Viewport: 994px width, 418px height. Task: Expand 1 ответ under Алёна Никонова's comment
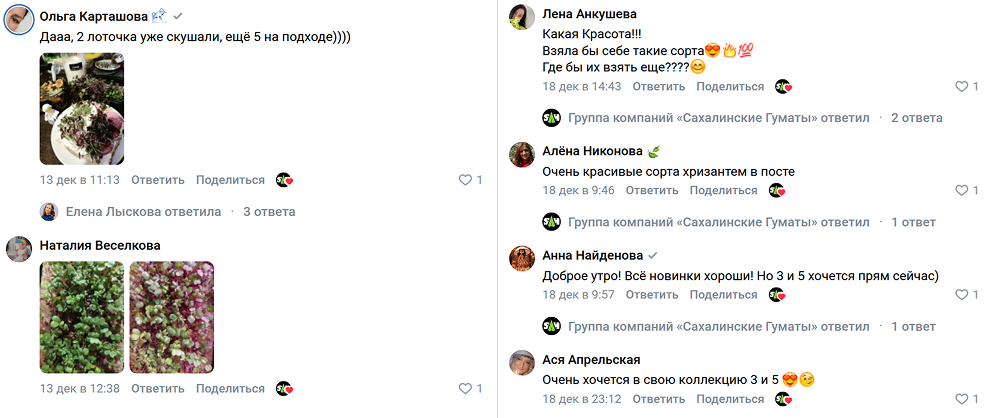click(913, 222)
